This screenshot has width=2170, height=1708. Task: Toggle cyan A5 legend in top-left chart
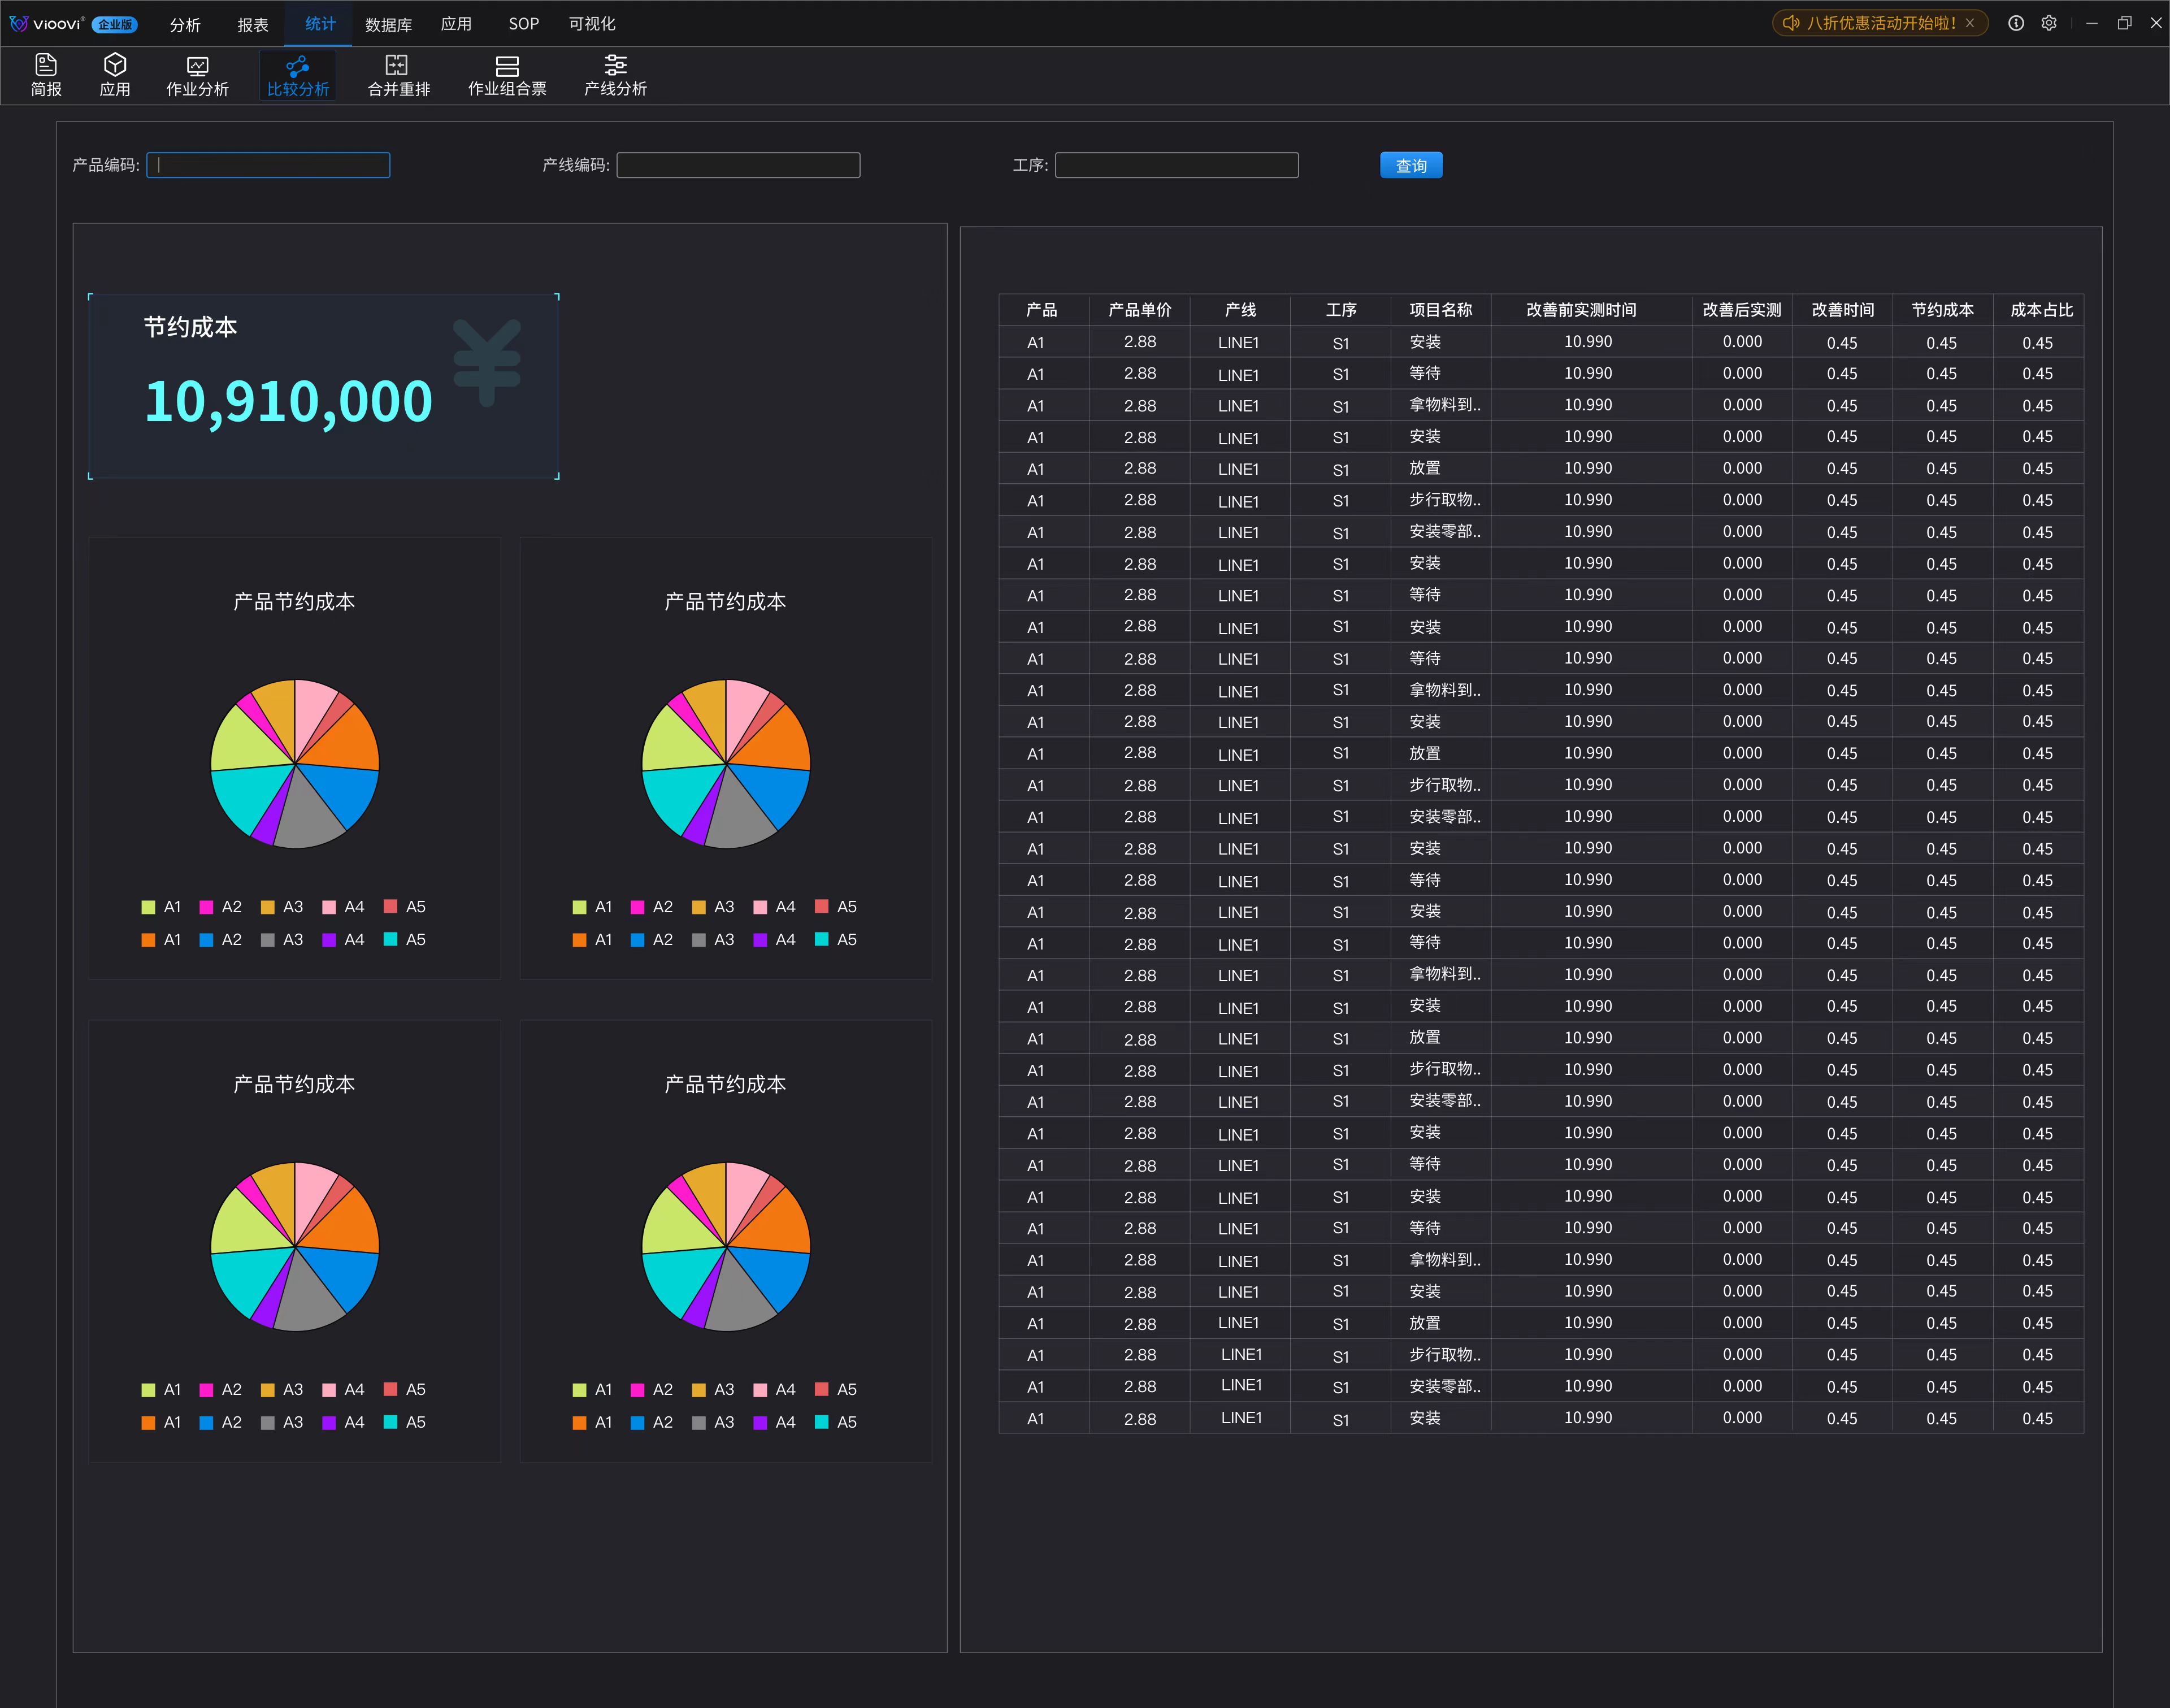(x=405, y=939)
